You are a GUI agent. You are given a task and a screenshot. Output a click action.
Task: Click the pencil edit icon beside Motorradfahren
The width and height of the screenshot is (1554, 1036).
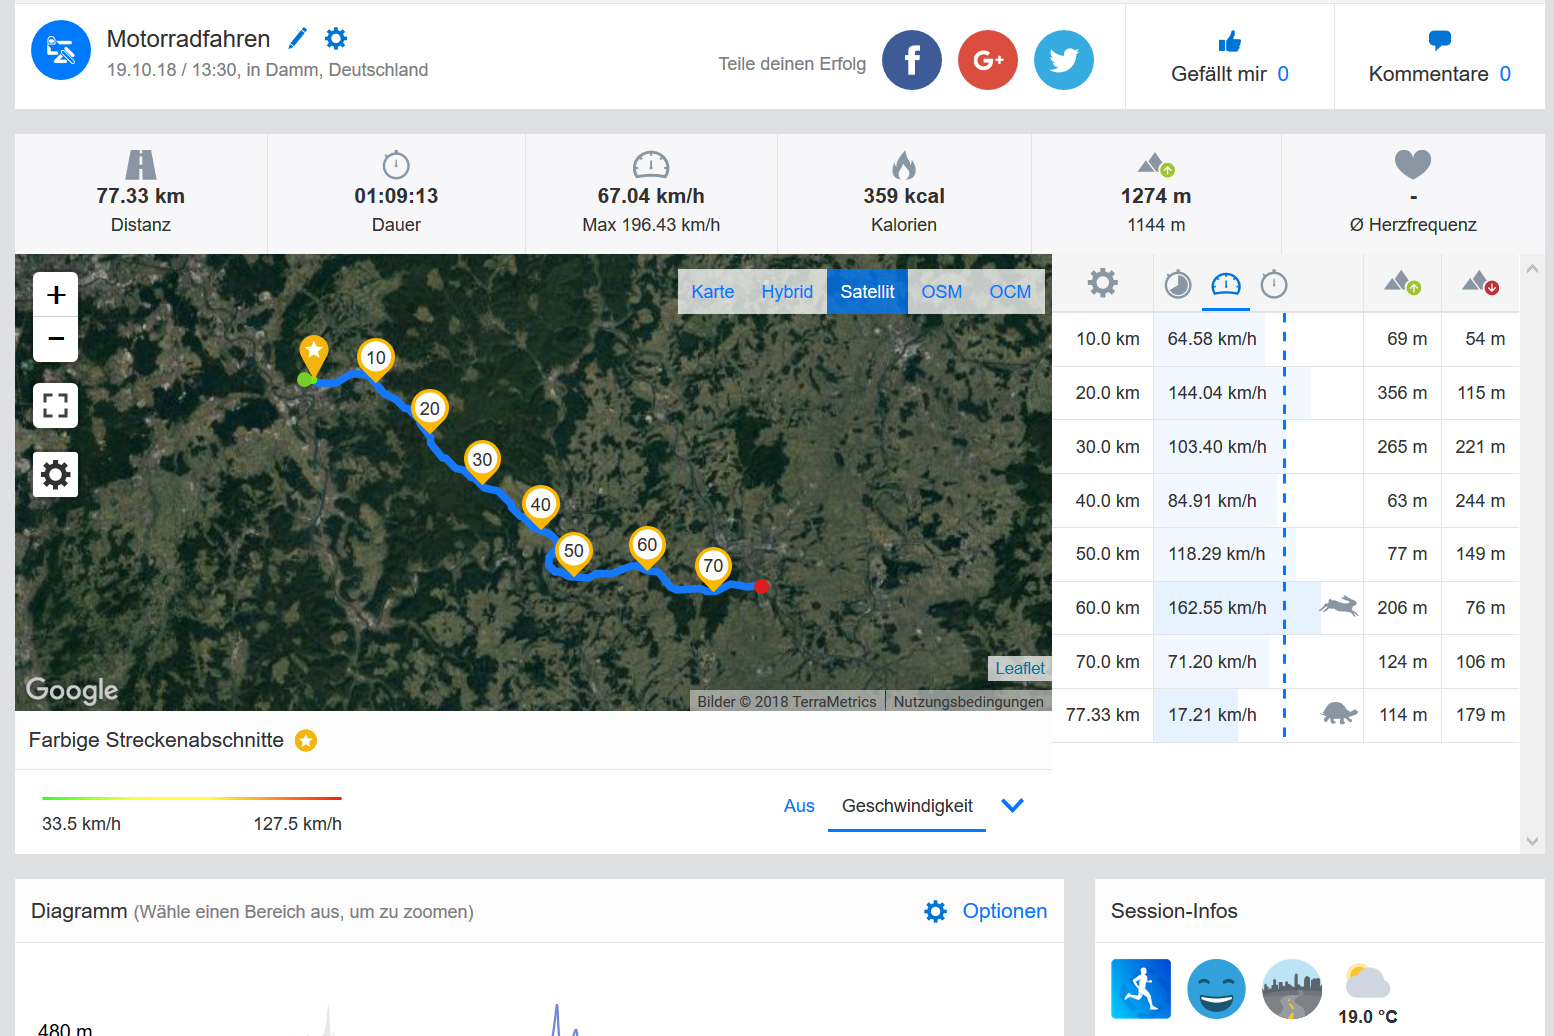[x=297, y=39]
